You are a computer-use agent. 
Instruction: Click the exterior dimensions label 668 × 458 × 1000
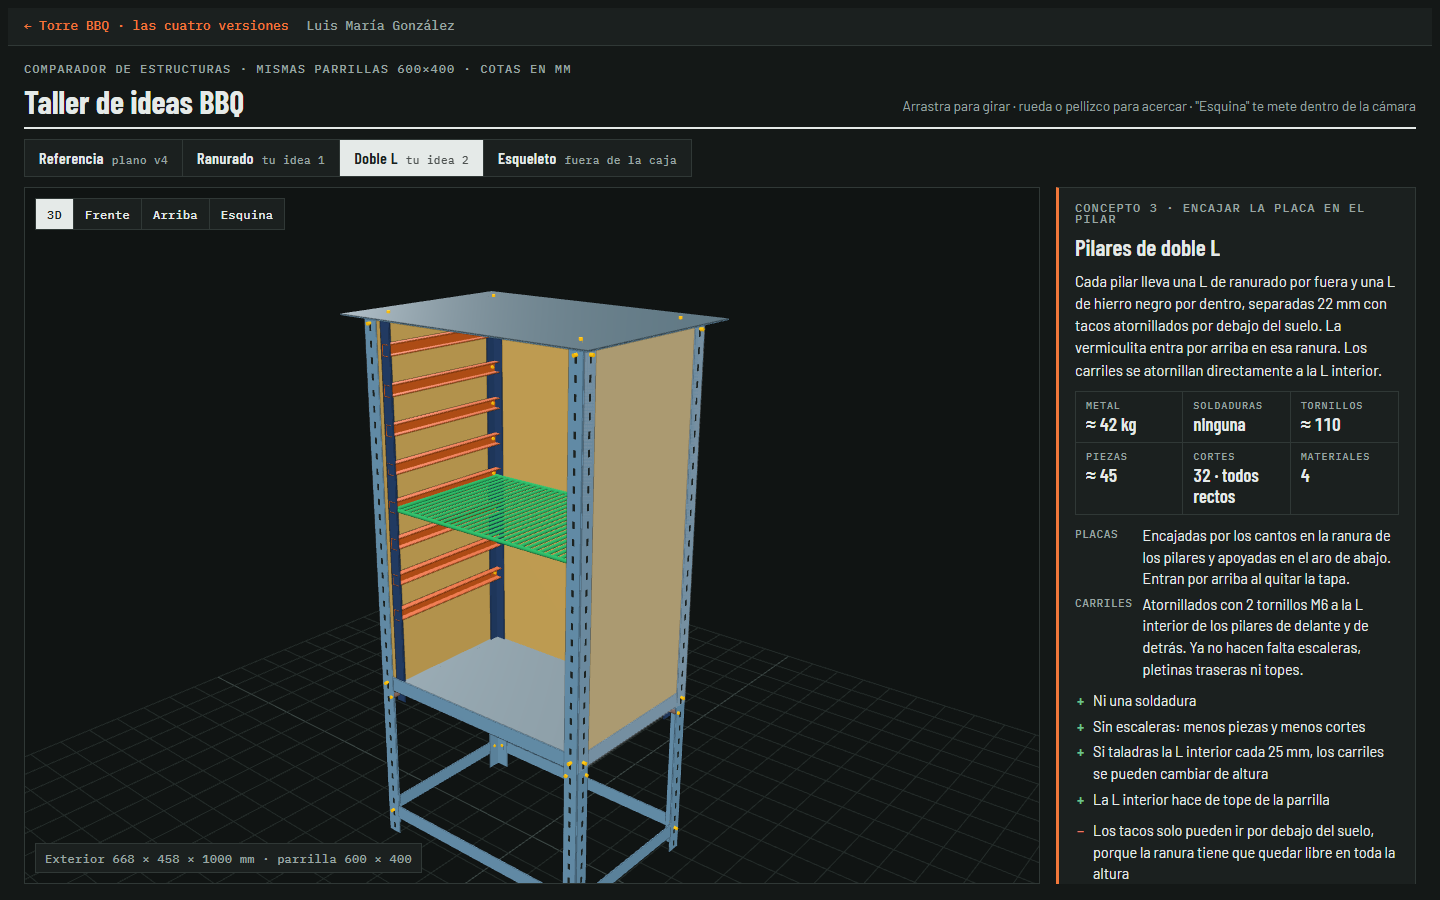click(x=228, y=859)
